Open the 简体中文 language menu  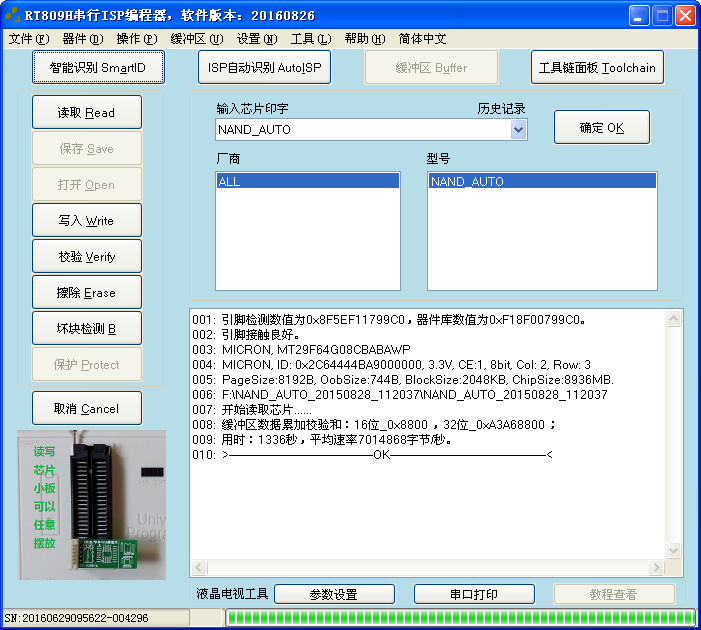click(x=422, y=39)
